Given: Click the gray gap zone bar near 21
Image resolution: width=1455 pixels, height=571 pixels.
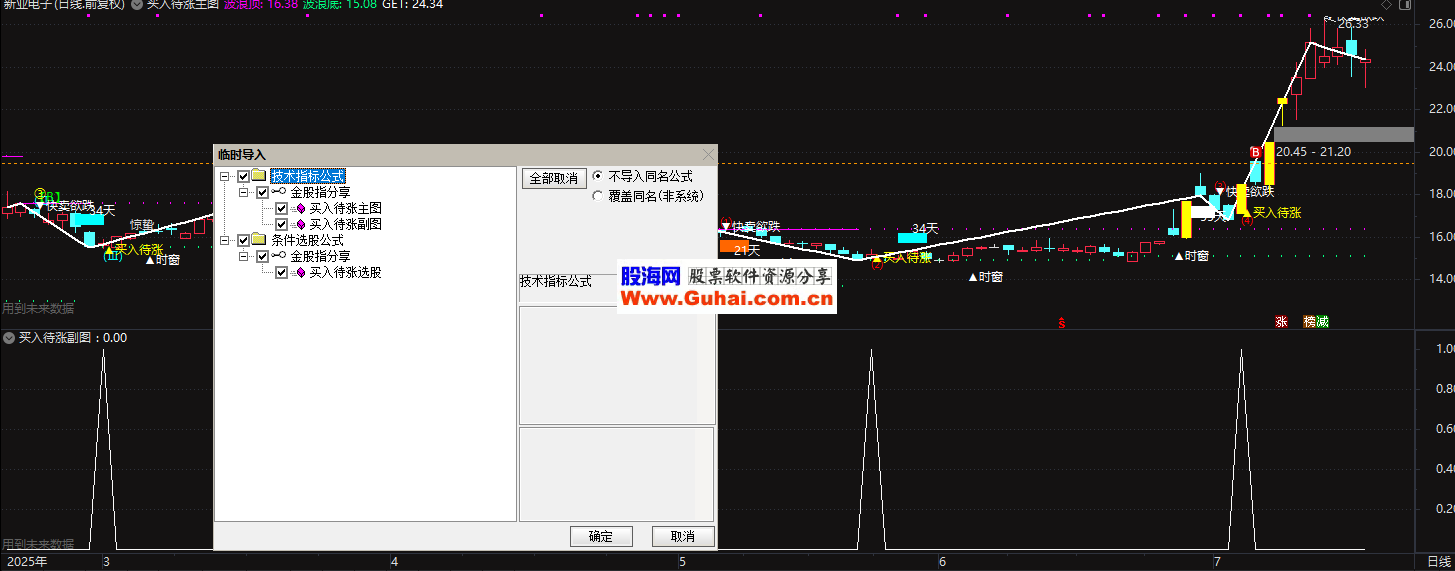Looking at the screenshot, I should click(x=1344, y=134).
